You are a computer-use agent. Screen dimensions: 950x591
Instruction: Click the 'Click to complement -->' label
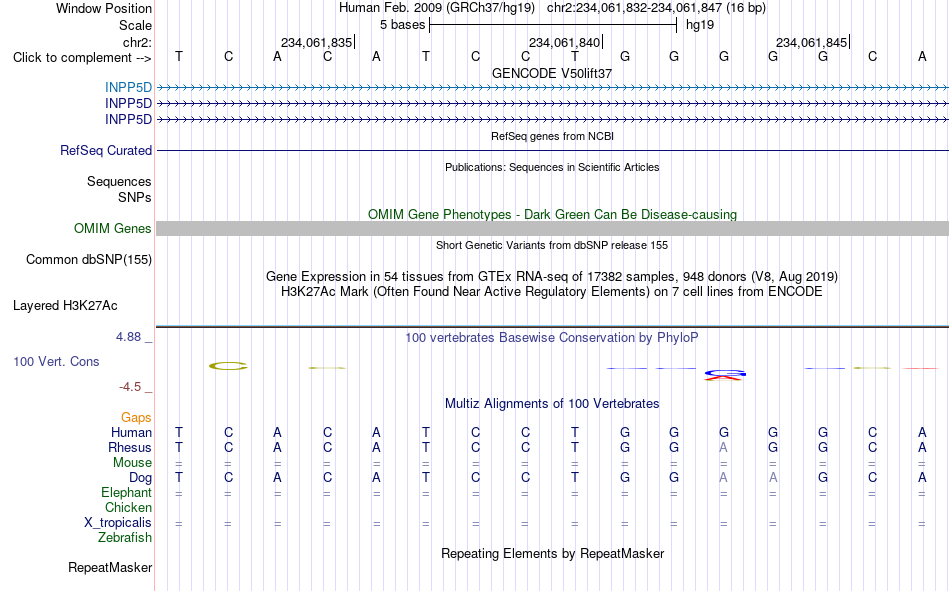click(82, 58)
